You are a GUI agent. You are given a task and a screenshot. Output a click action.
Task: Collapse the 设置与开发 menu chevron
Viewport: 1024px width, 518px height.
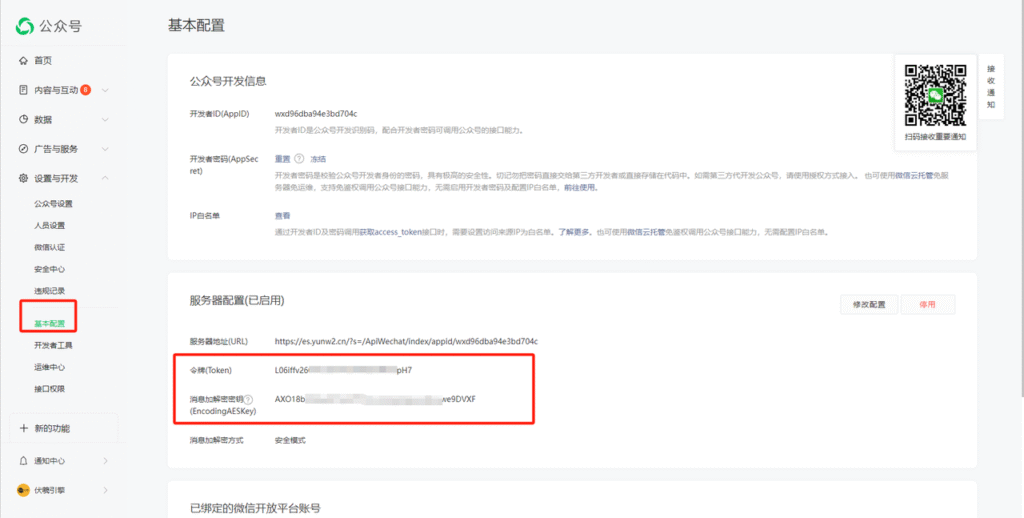pos(105,178)
